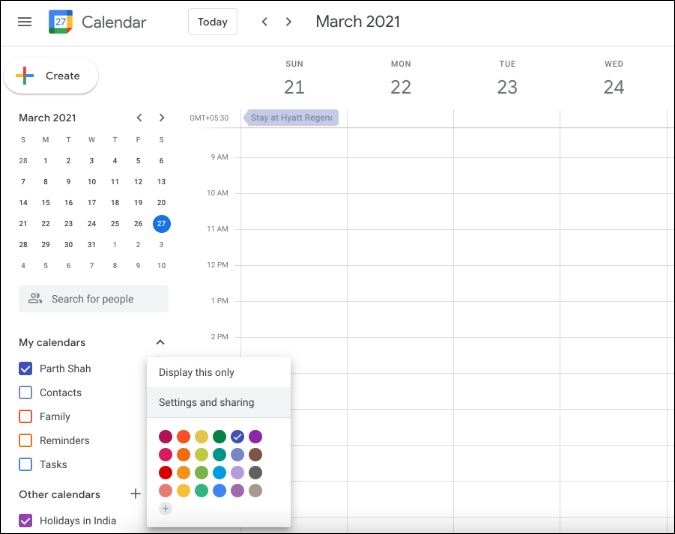The image size is (675, 534).
Task: Select Monday 22 column header
Action: click(x=401, y=79)
